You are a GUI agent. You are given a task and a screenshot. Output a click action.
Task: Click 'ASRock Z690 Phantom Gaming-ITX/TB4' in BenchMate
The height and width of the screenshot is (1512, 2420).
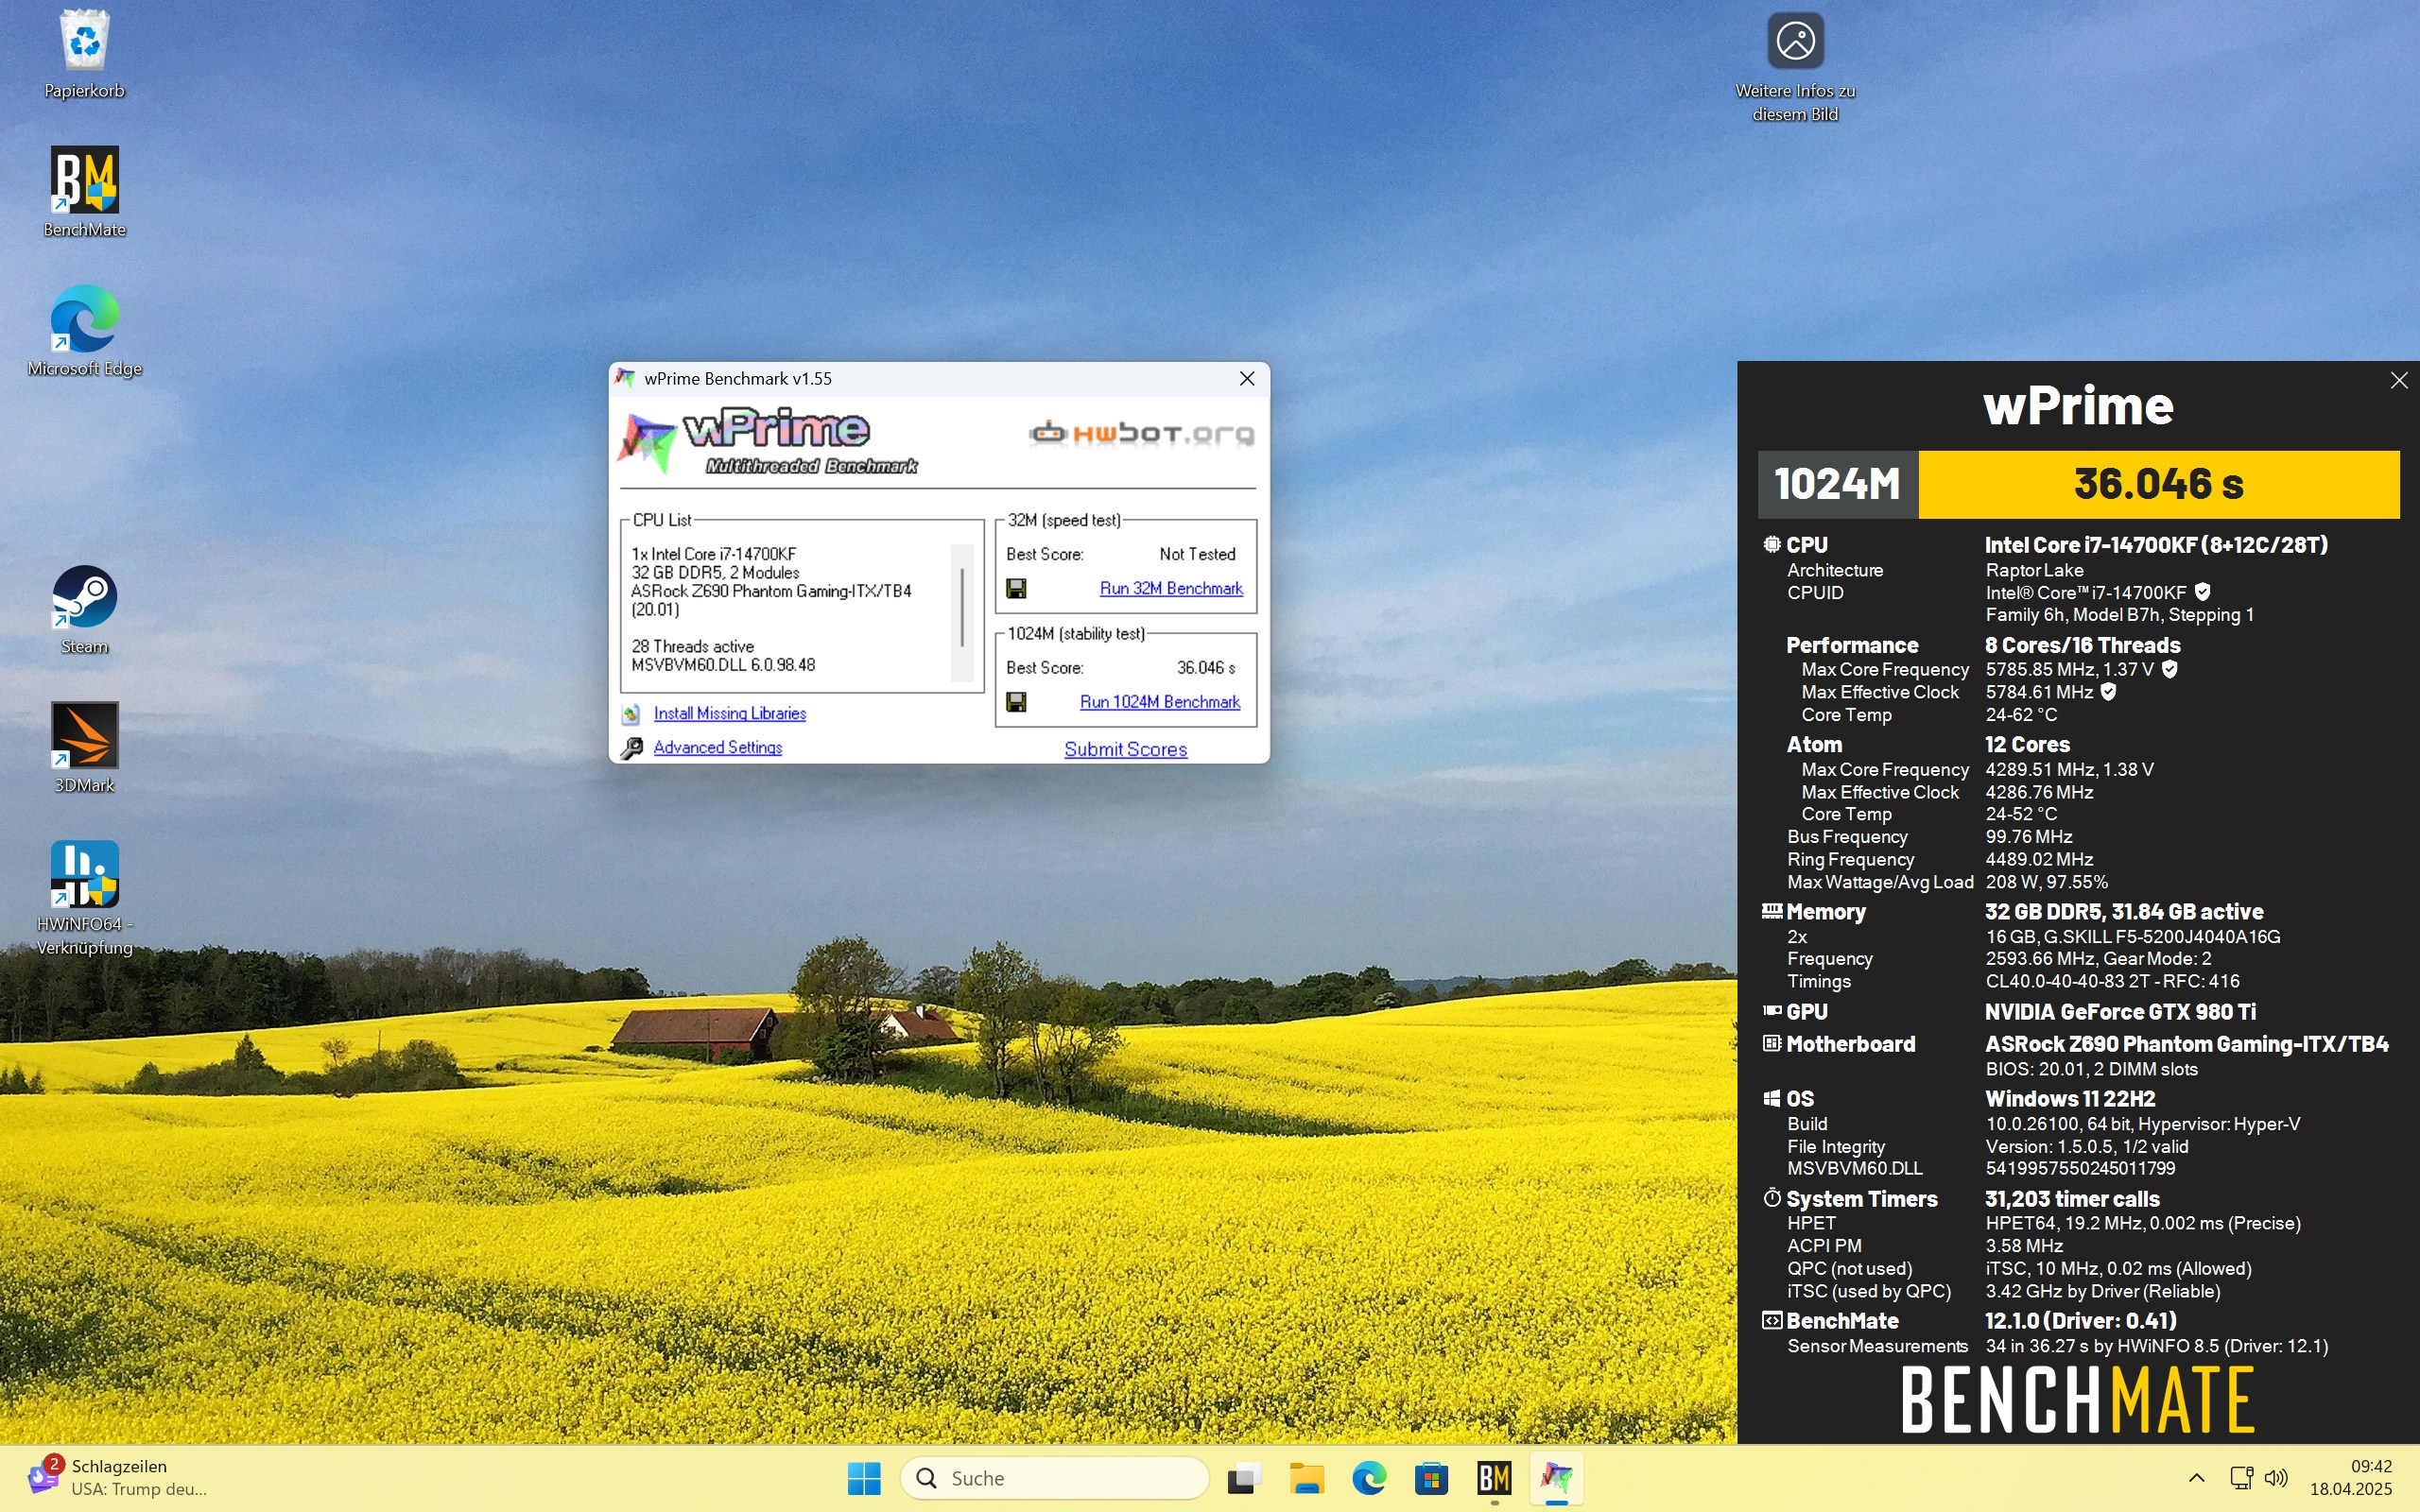point(2186,1044)
